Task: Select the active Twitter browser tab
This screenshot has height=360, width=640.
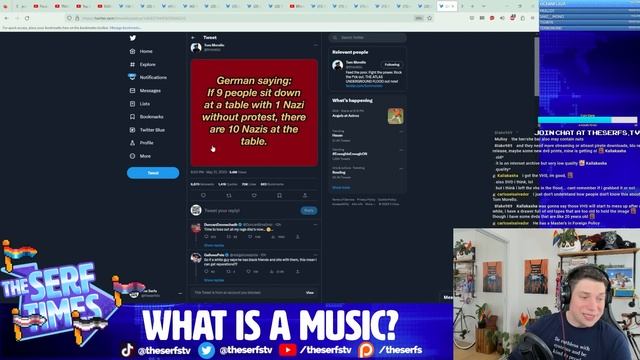Action: tap(447, 6)
